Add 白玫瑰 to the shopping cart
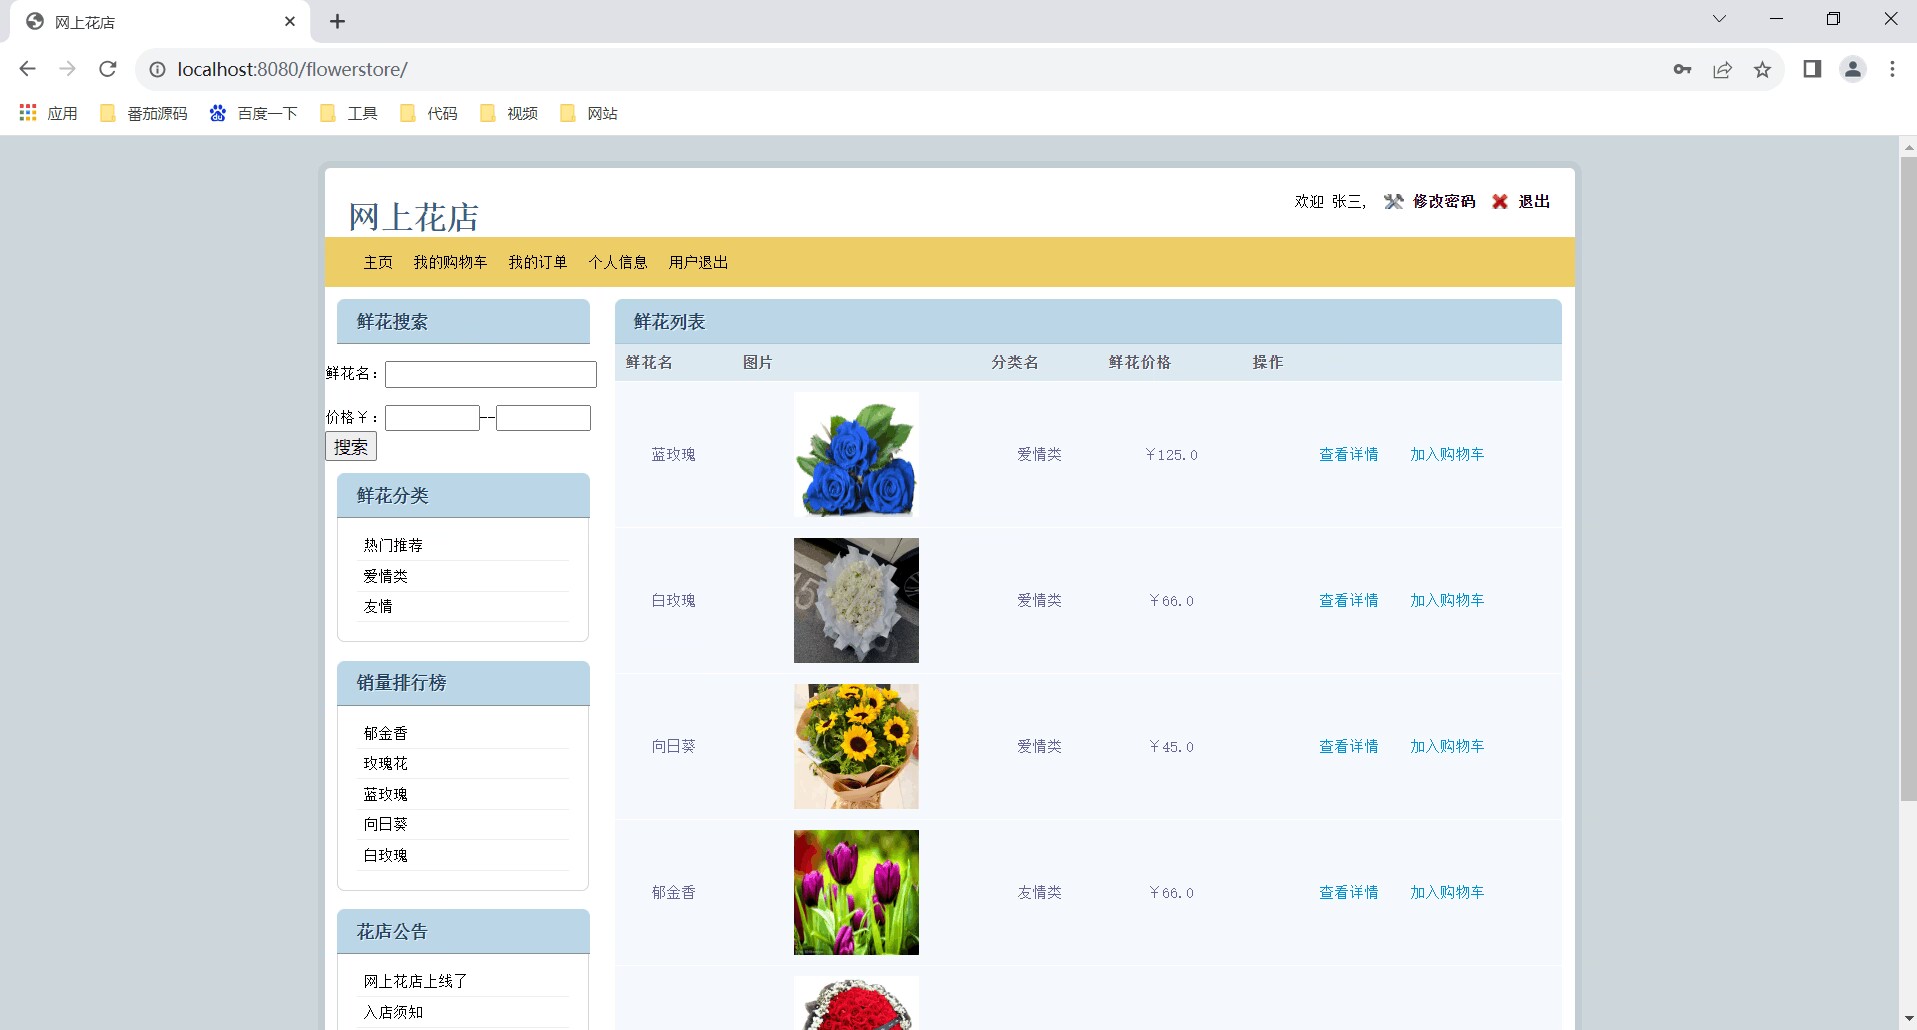Image resolution: width=1917 pixels, height=1030 pixels. coord(1447,600)
